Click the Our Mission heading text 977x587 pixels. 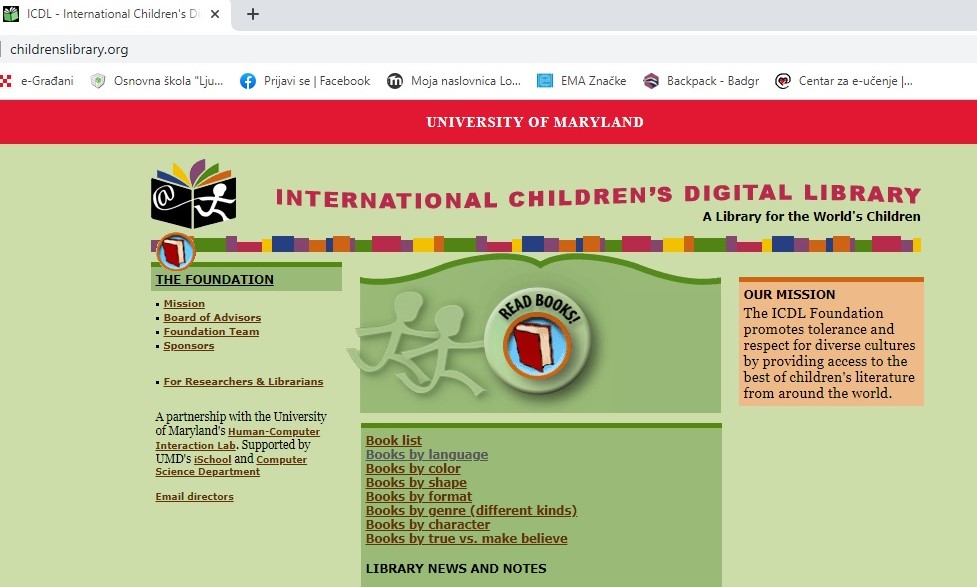tap(789, 295)
